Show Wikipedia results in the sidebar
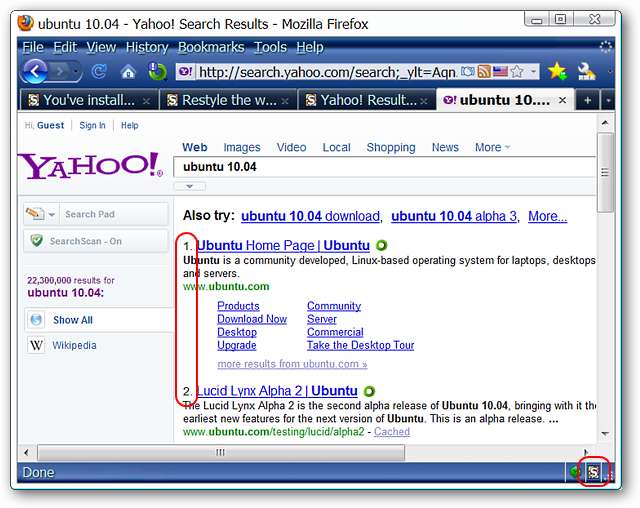Image resolution: width=640 pixels, height=508 pixels. click(74, 345)
